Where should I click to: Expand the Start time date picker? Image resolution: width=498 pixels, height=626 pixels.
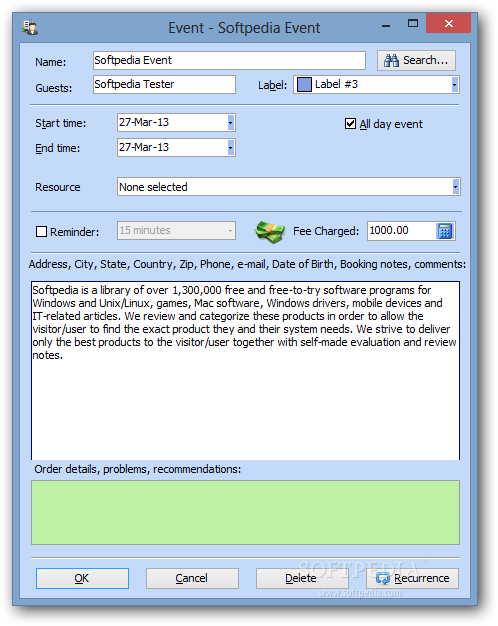[x=230, y=123]
